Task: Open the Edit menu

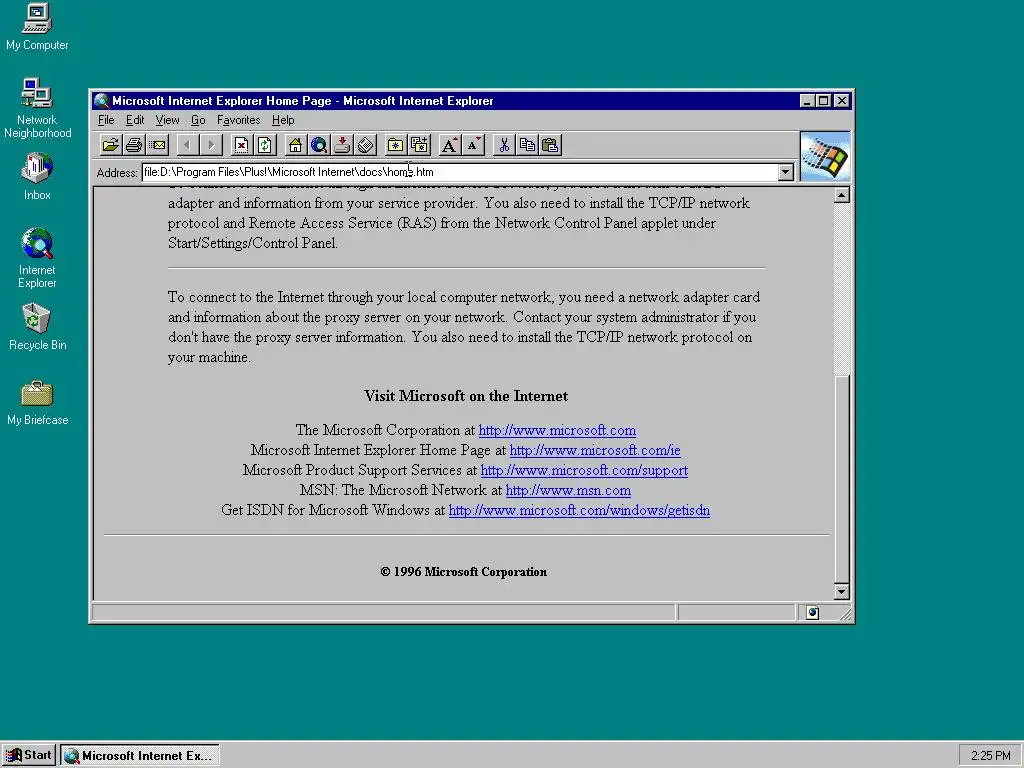Action: (135, 120)
